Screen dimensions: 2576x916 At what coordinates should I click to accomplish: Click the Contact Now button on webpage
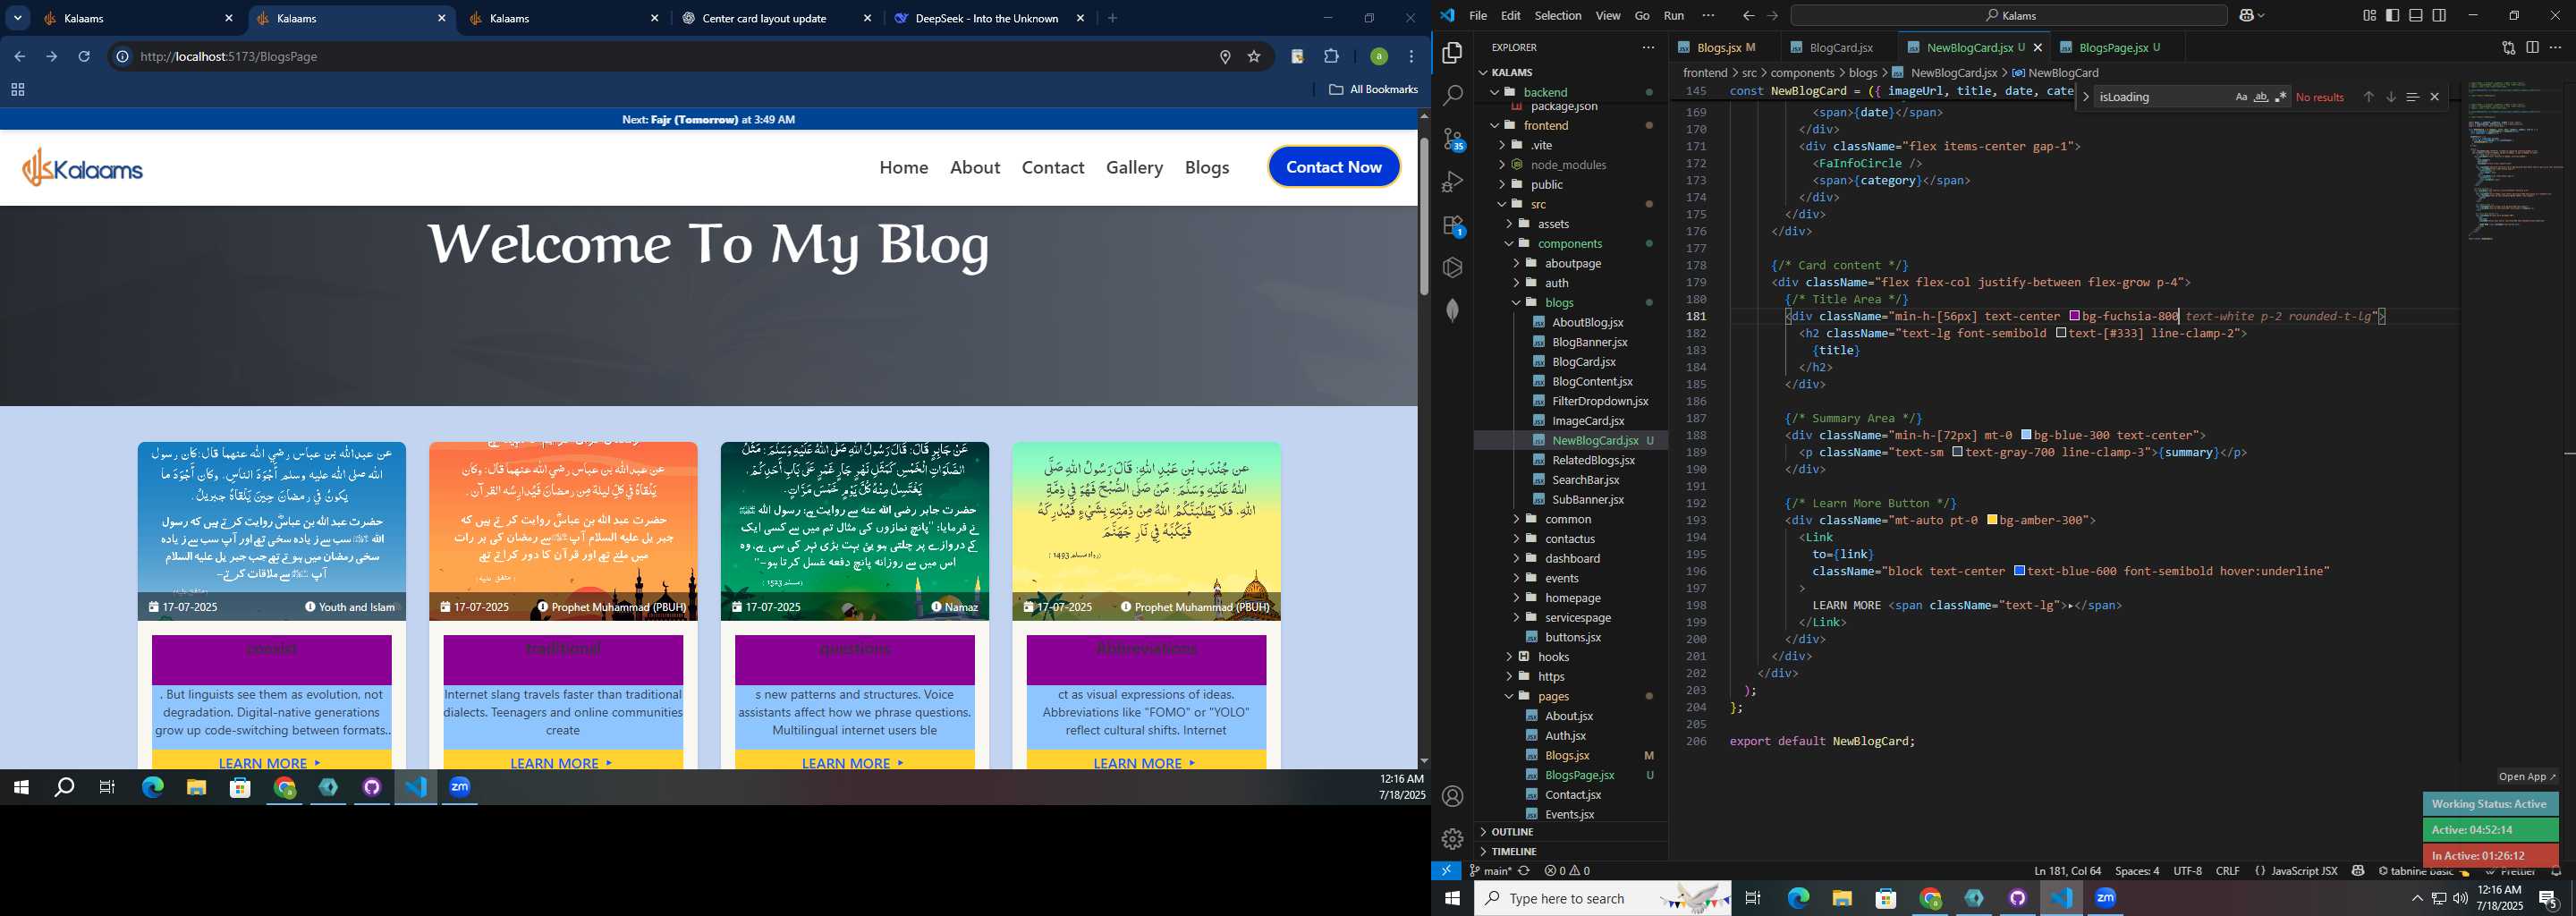[1333, 167]
